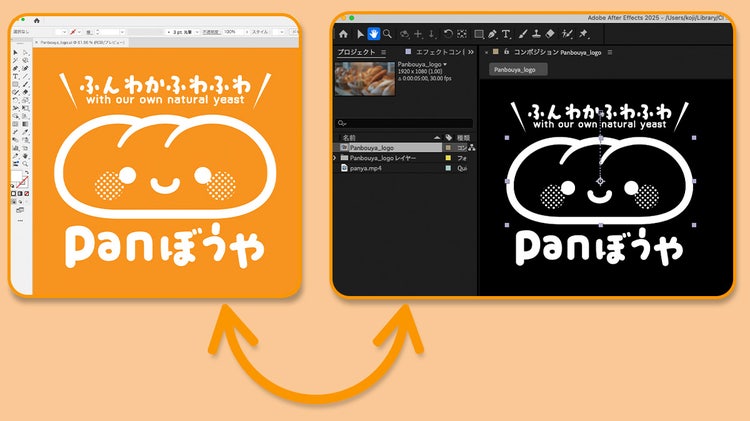Select the Rotation tool in After Effects
This screenshot has height=421, width=750.
click(x=448, y=34)
